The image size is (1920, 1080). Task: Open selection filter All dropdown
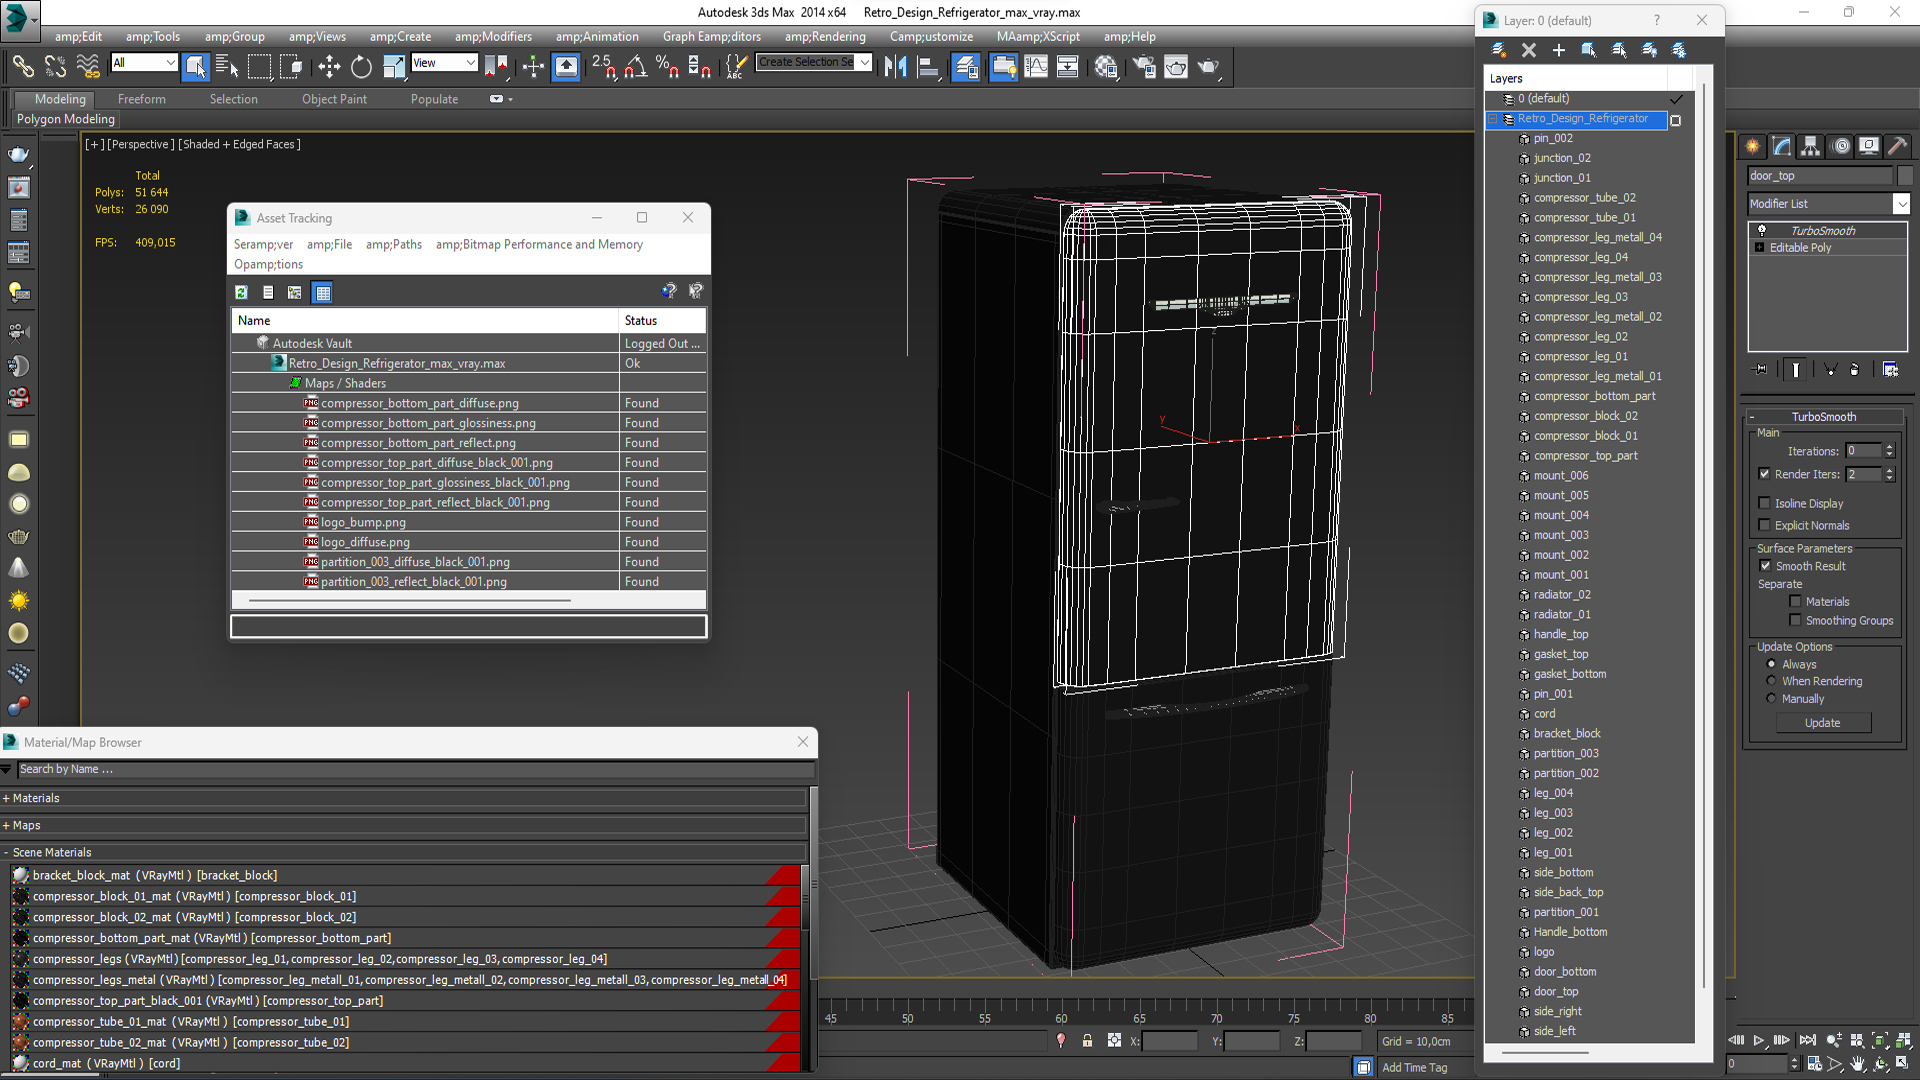tap(170, 63)
